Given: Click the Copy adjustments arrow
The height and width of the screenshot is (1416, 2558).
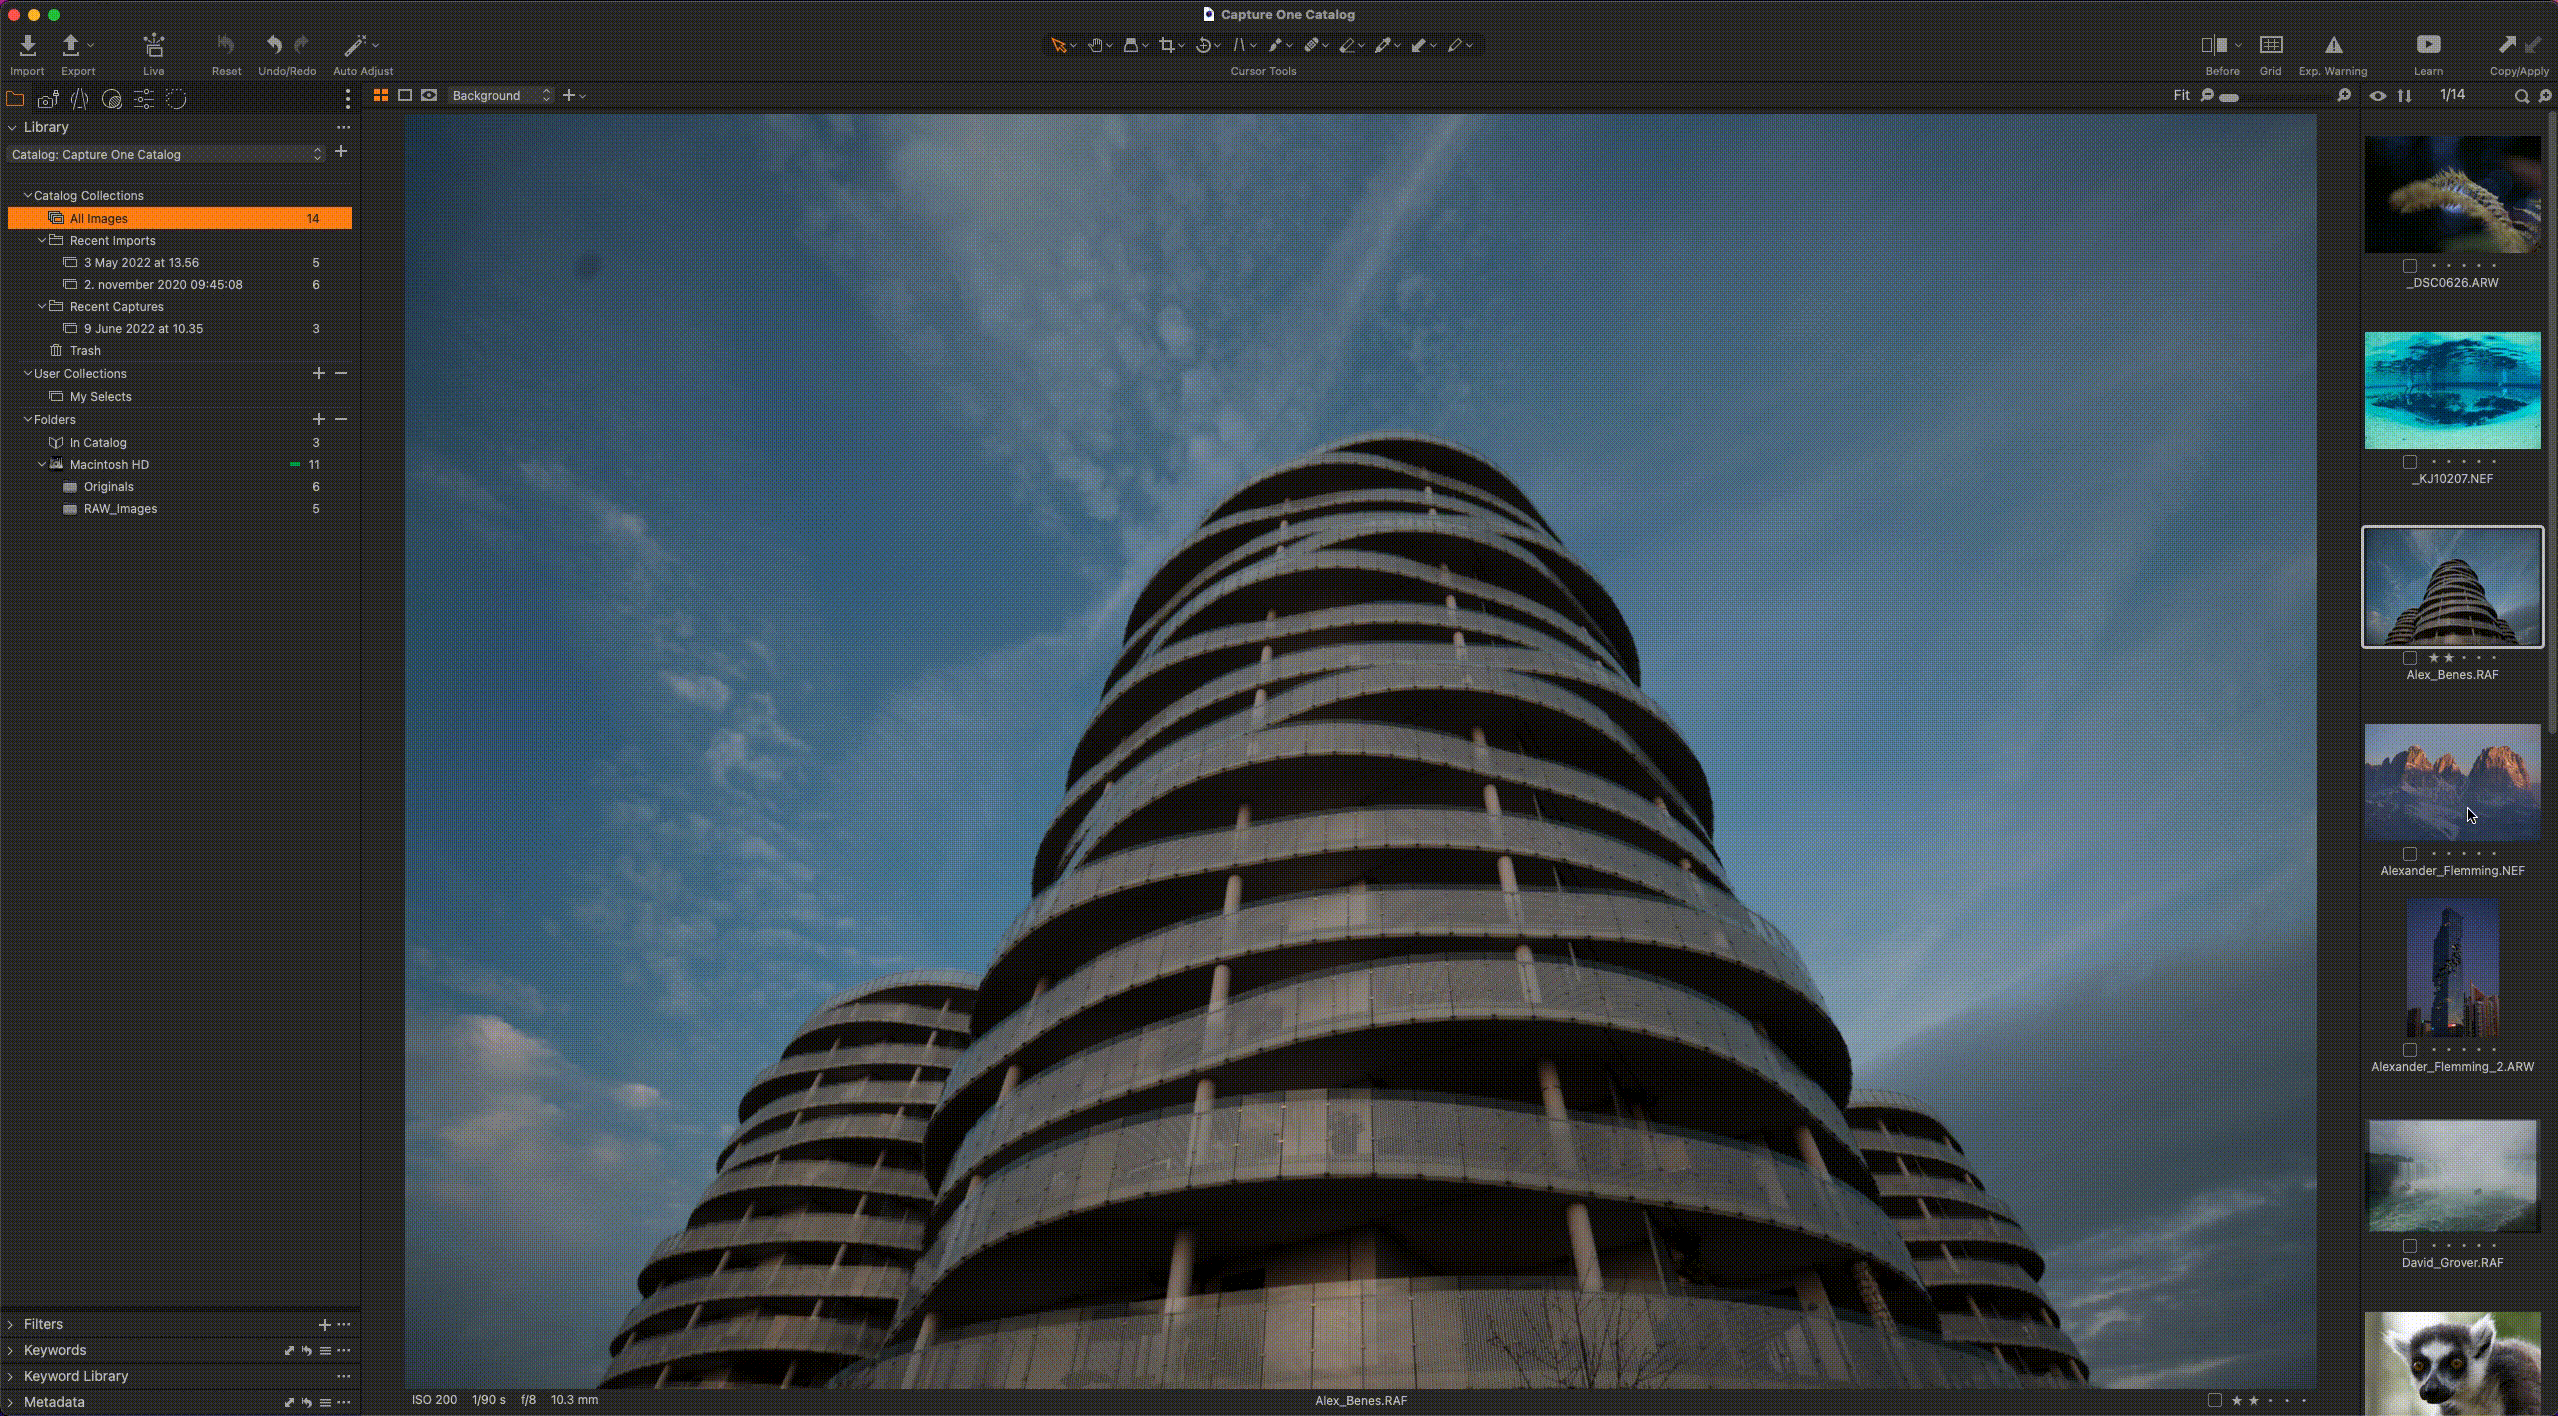Looking at the screenshot, I should tap(2506, 45).
